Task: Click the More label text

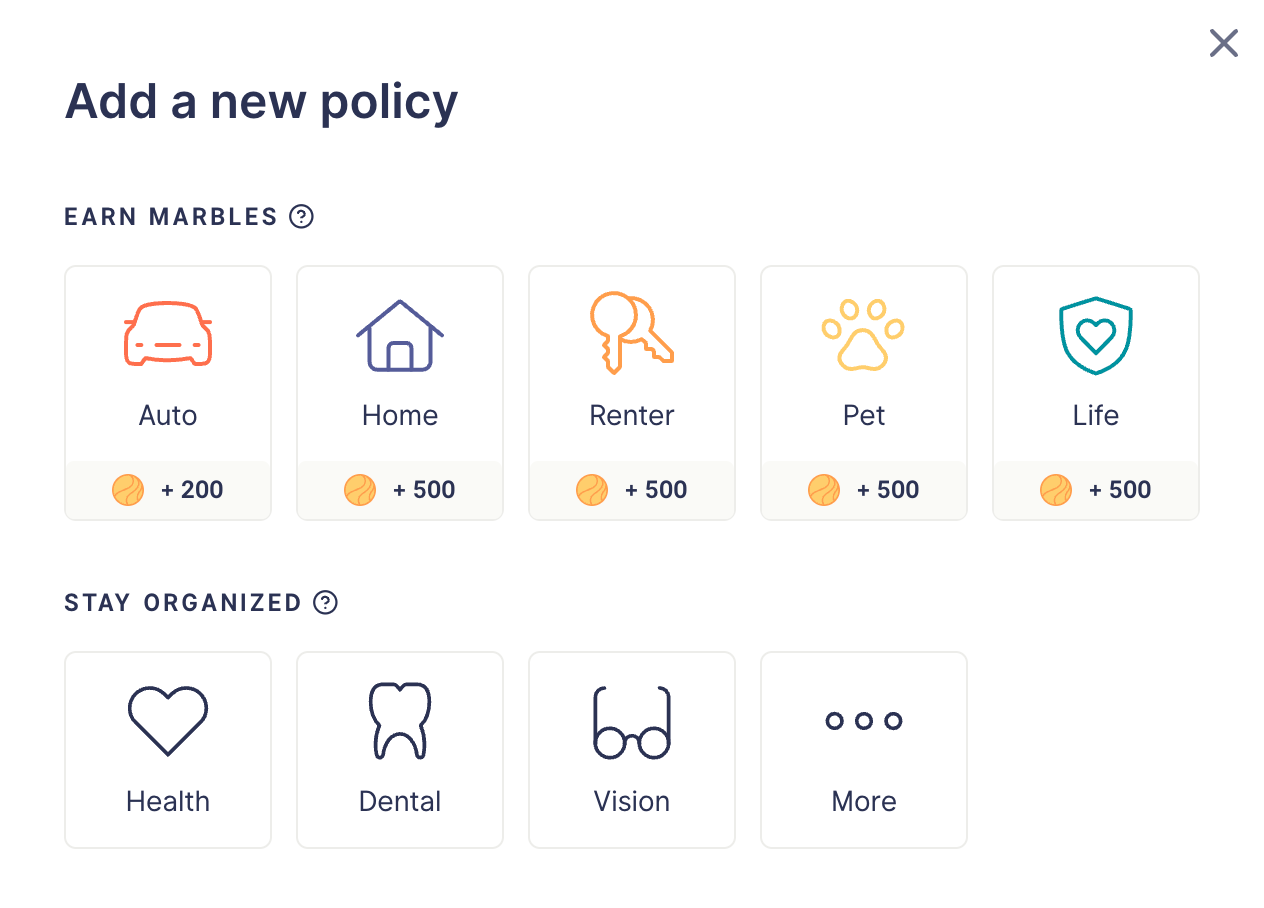Action: coord(864,801)
